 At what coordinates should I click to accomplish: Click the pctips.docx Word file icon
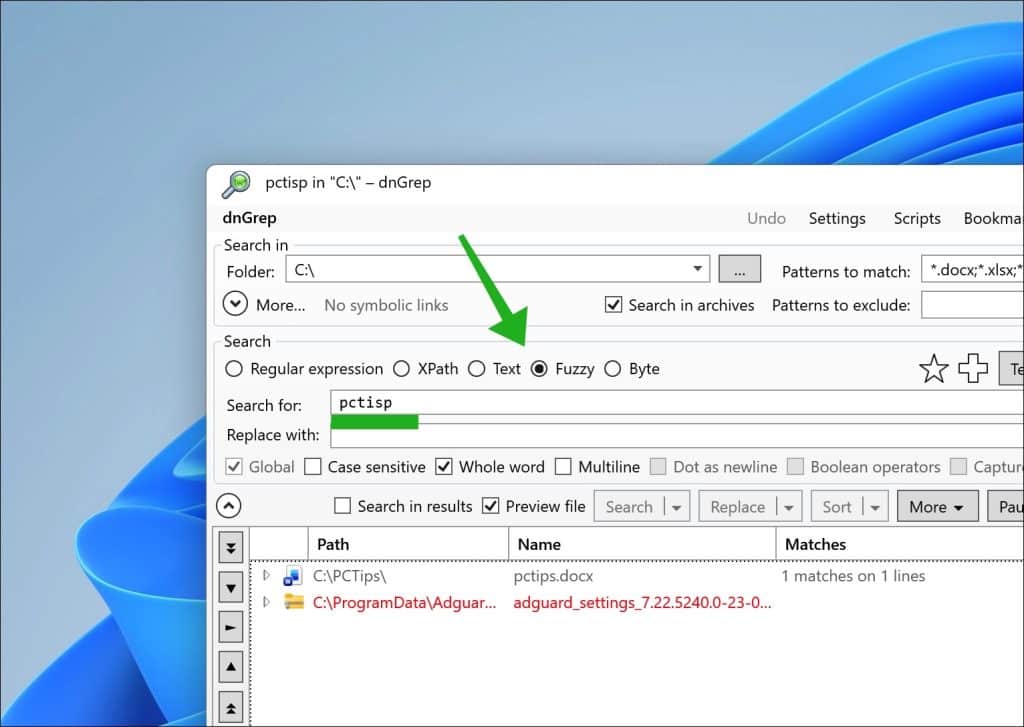pyautogui.click(x=293, y=576)
